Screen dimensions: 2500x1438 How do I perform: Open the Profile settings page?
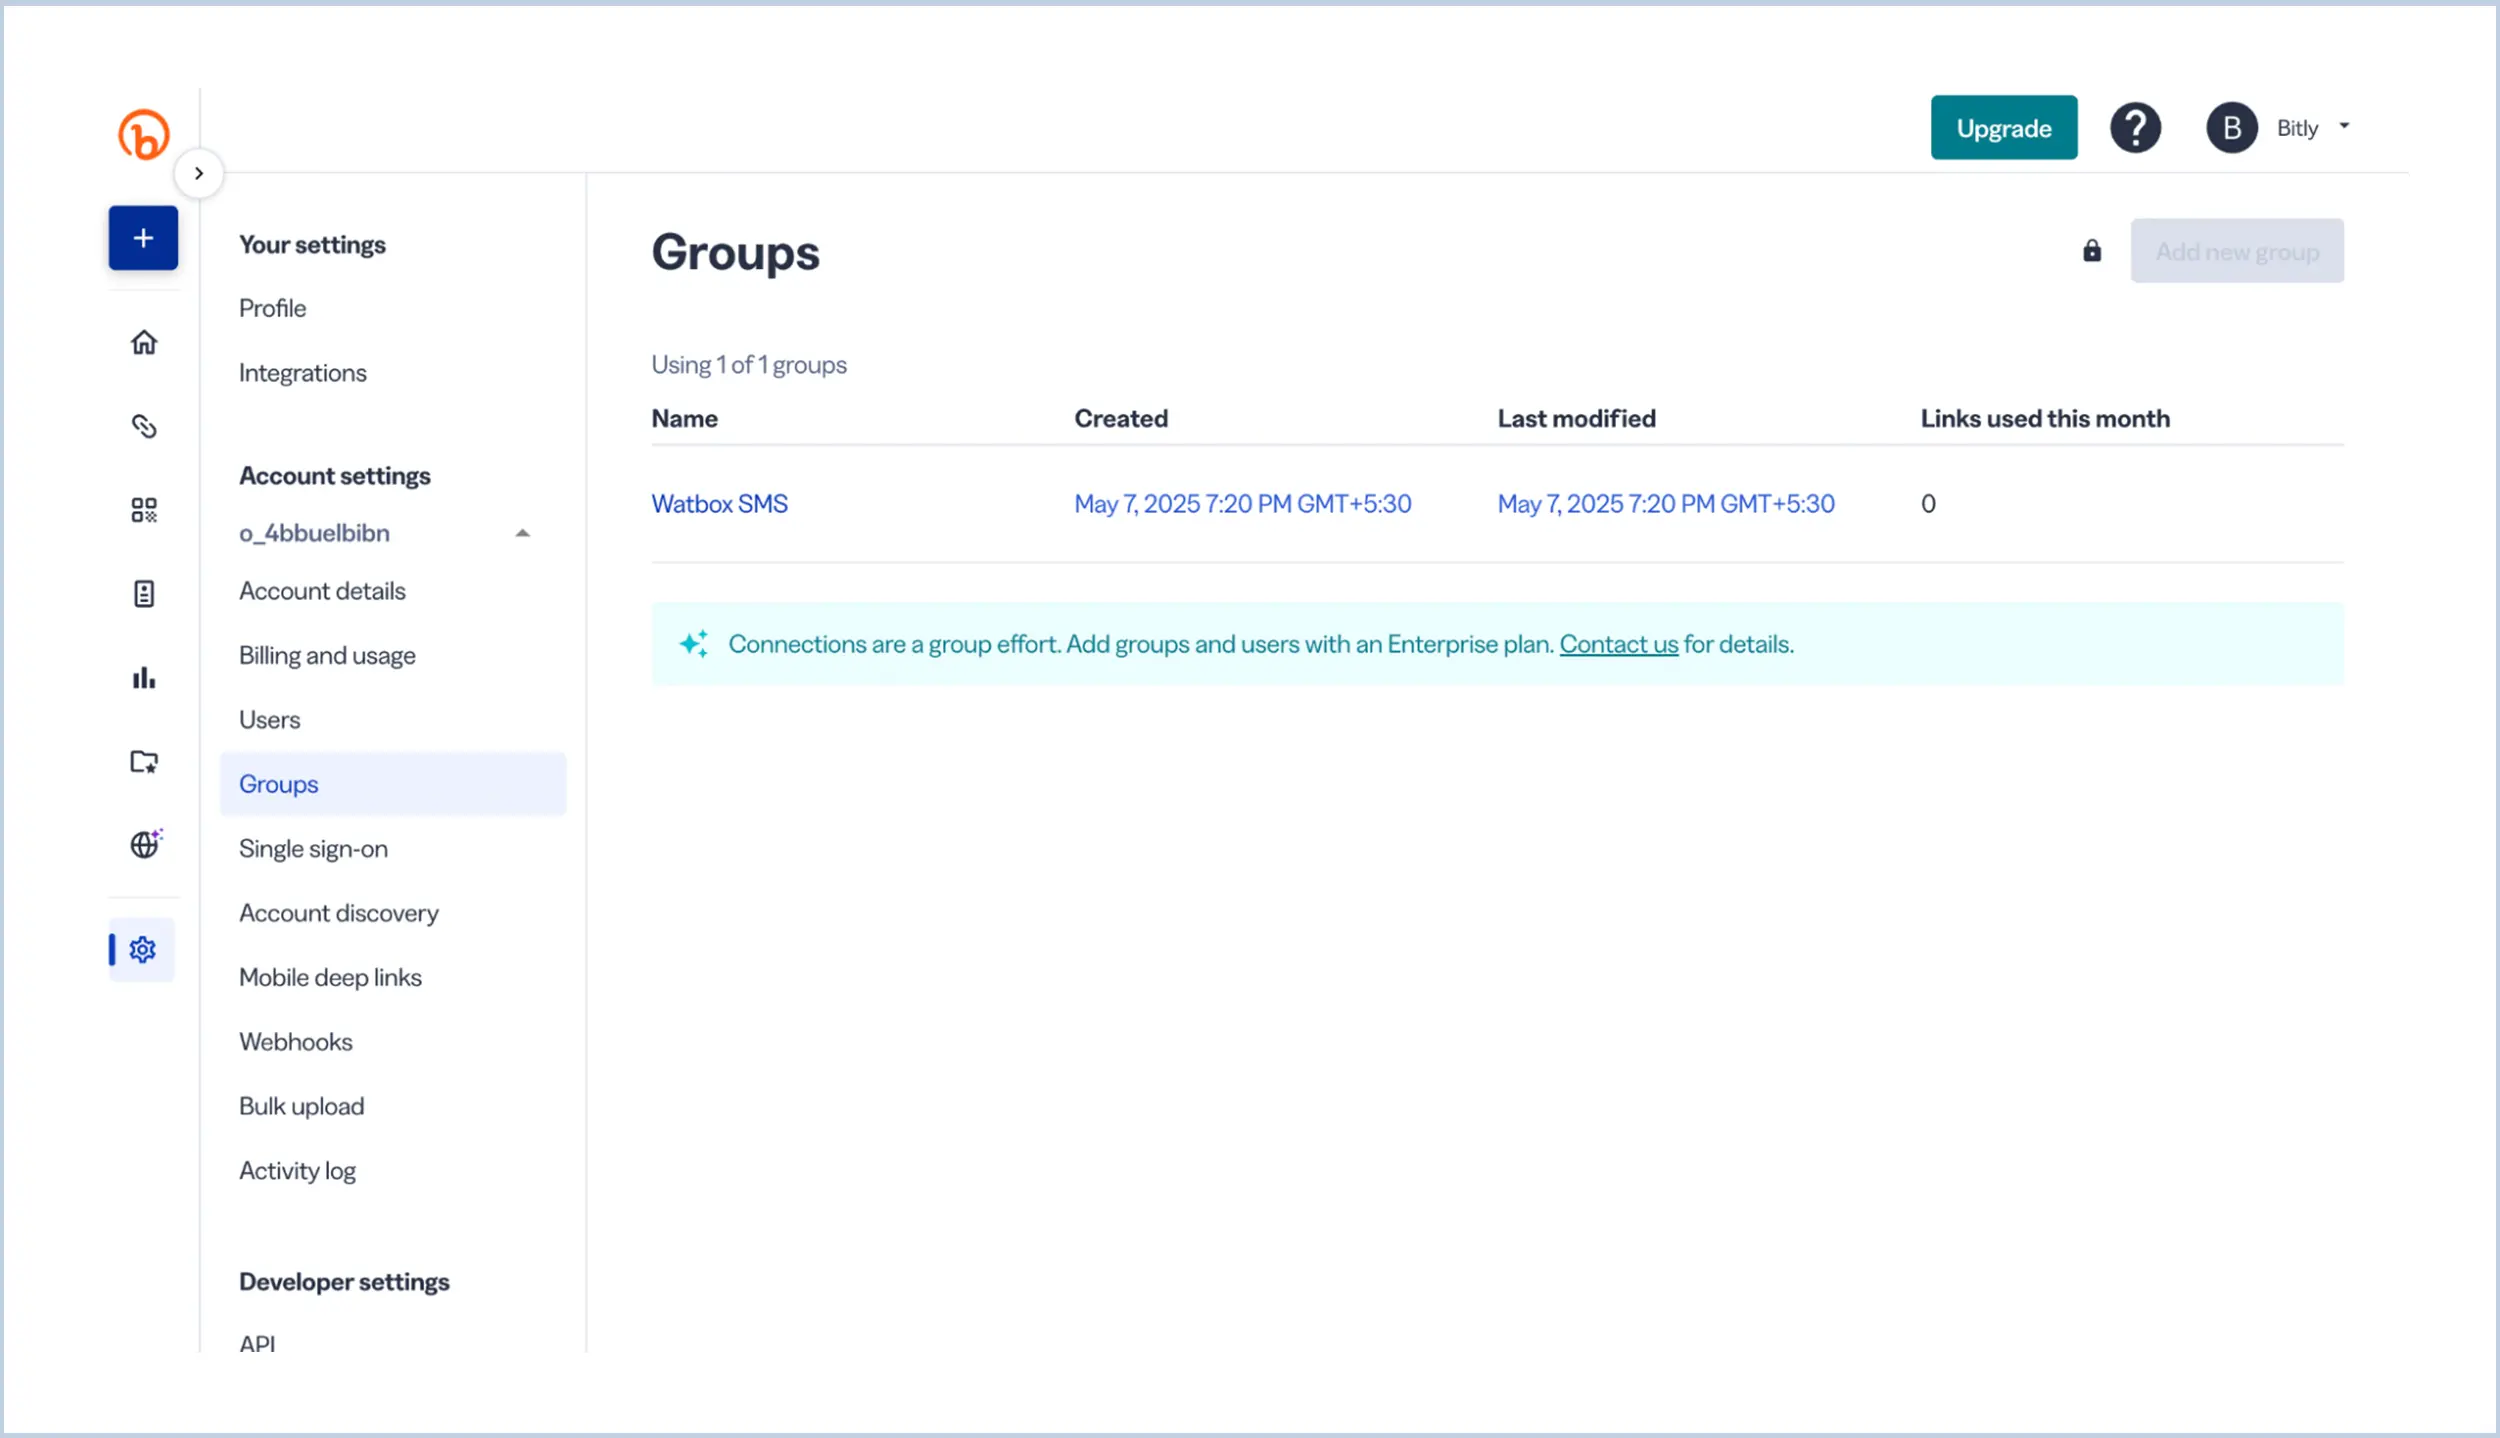click(272, 308)
